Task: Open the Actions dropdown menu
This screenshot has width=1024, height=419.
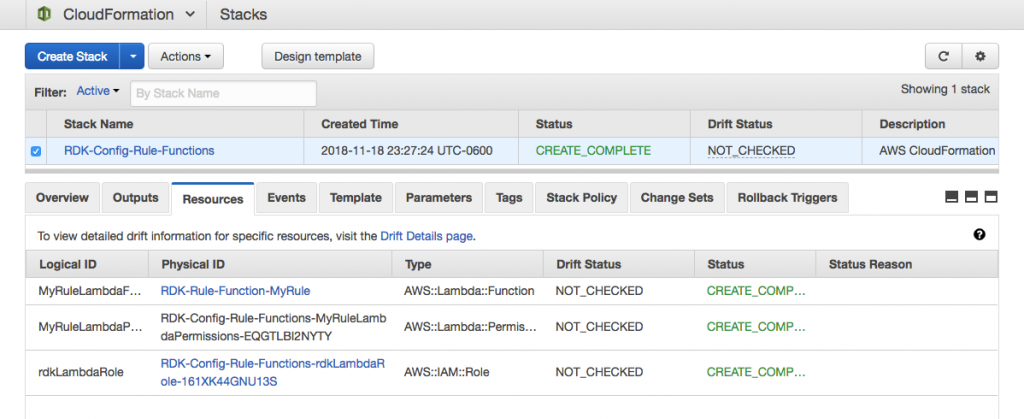Action: tap(185, 56)
